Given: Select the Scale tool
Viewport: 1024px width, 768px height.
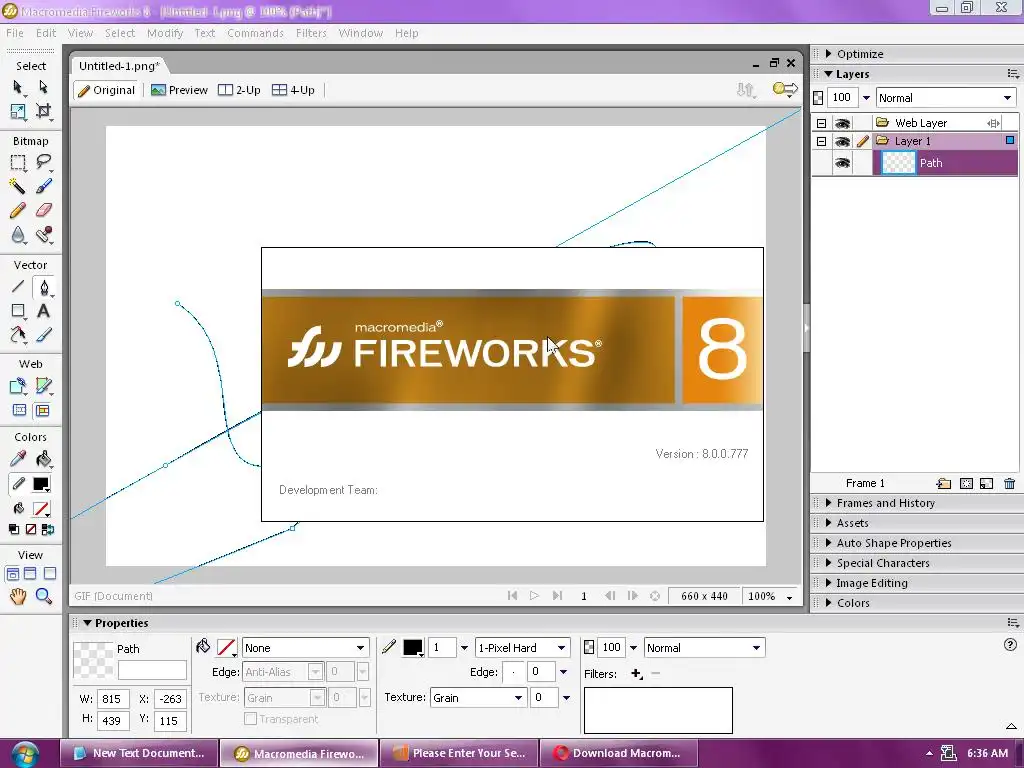Looking at the screenshot, I should [18, 112].
